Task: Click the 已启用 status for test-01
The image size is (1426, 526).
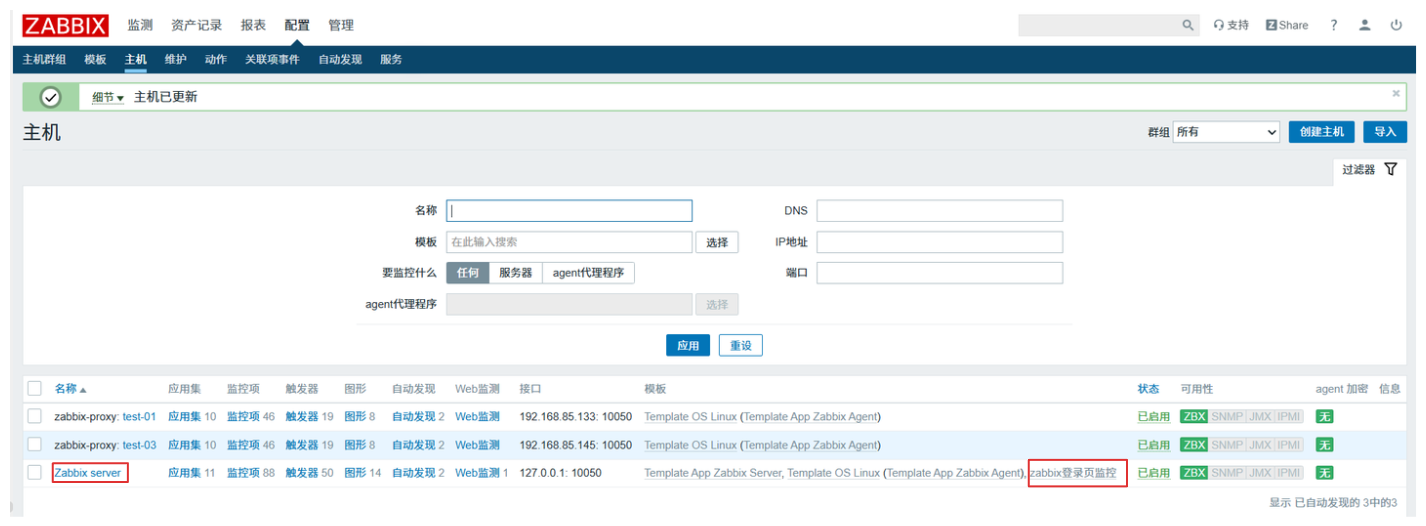Action: tap(1154, 417)
